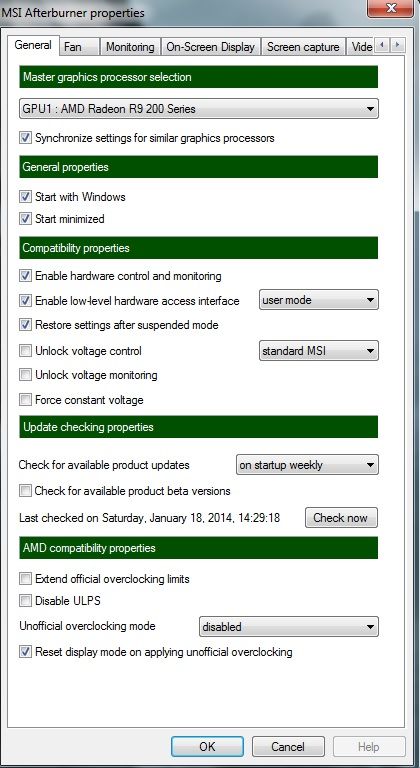Click the Compatibility properties header
This screenshot has width=420, height=768.
click(x=198, y=248)
